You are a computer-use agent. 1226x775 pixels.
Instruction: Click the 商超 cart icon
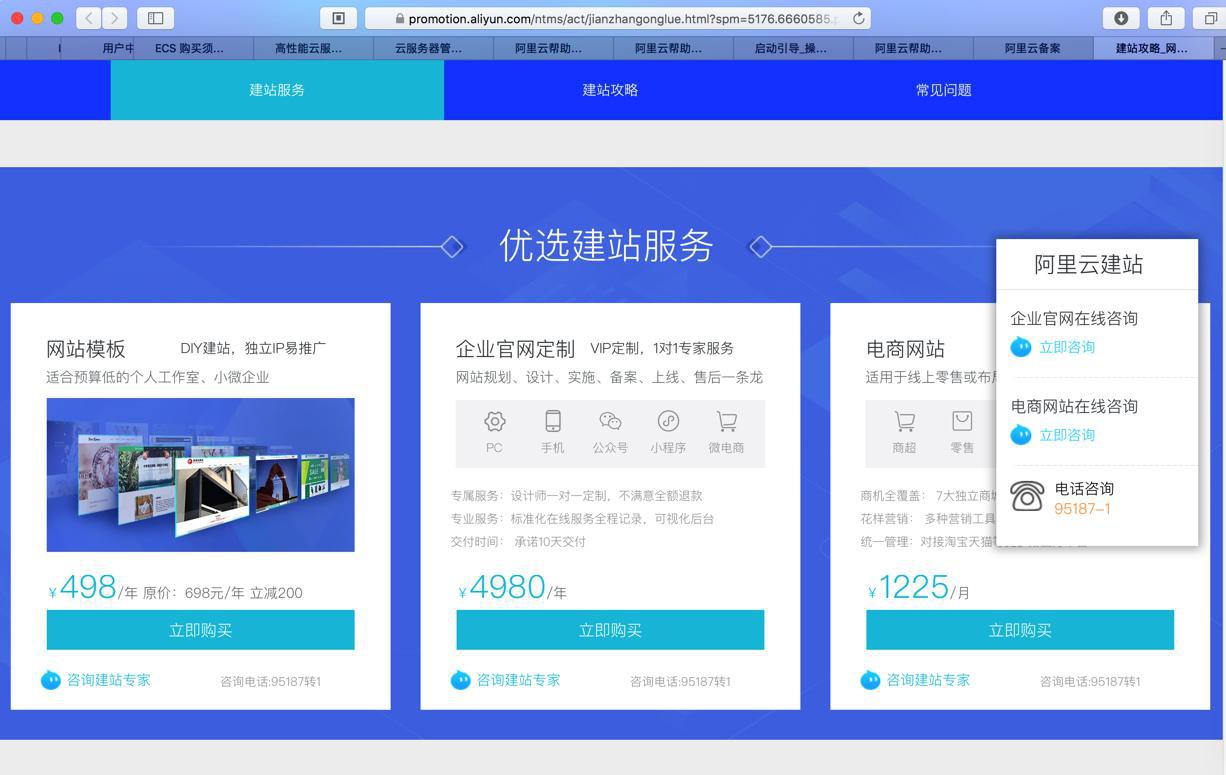tap(904, 421)
